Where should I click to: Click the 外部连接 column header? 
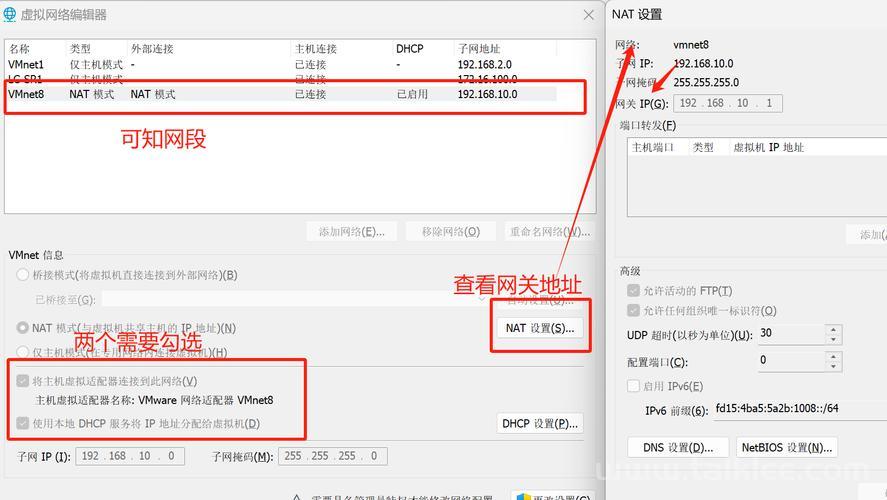click(x=152, y=49)
